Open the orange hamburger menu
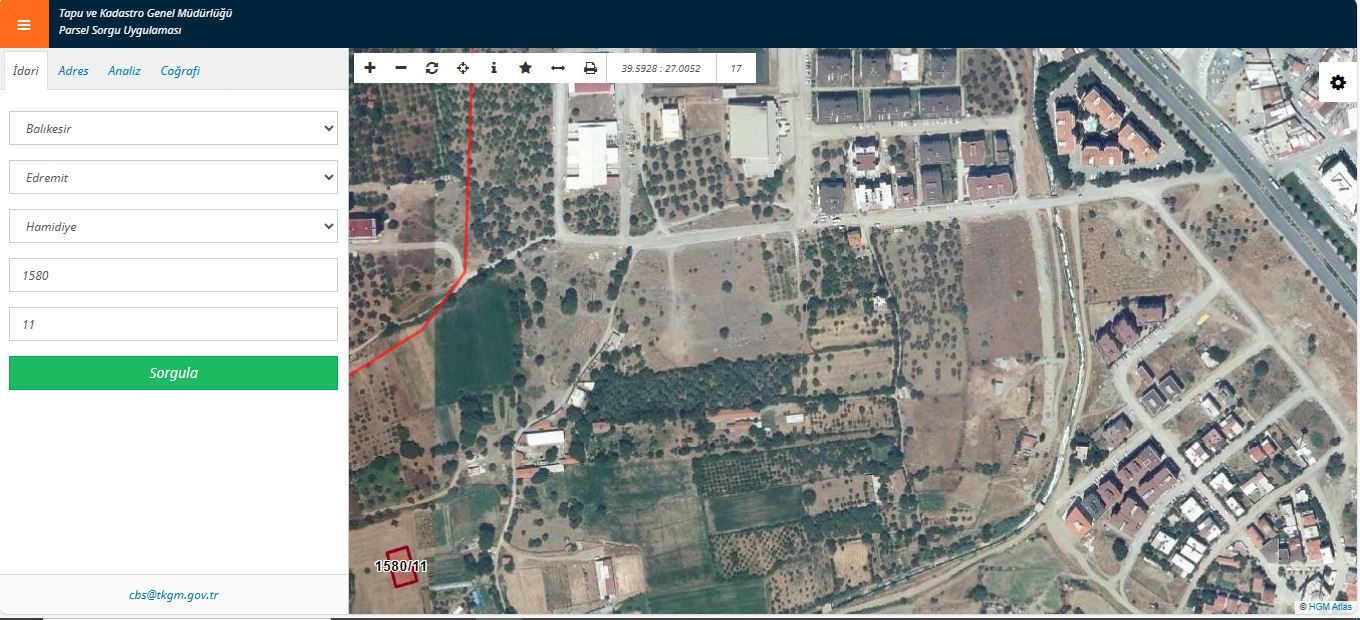This screenshot has height=620, width=1360. tap(24, 24)
